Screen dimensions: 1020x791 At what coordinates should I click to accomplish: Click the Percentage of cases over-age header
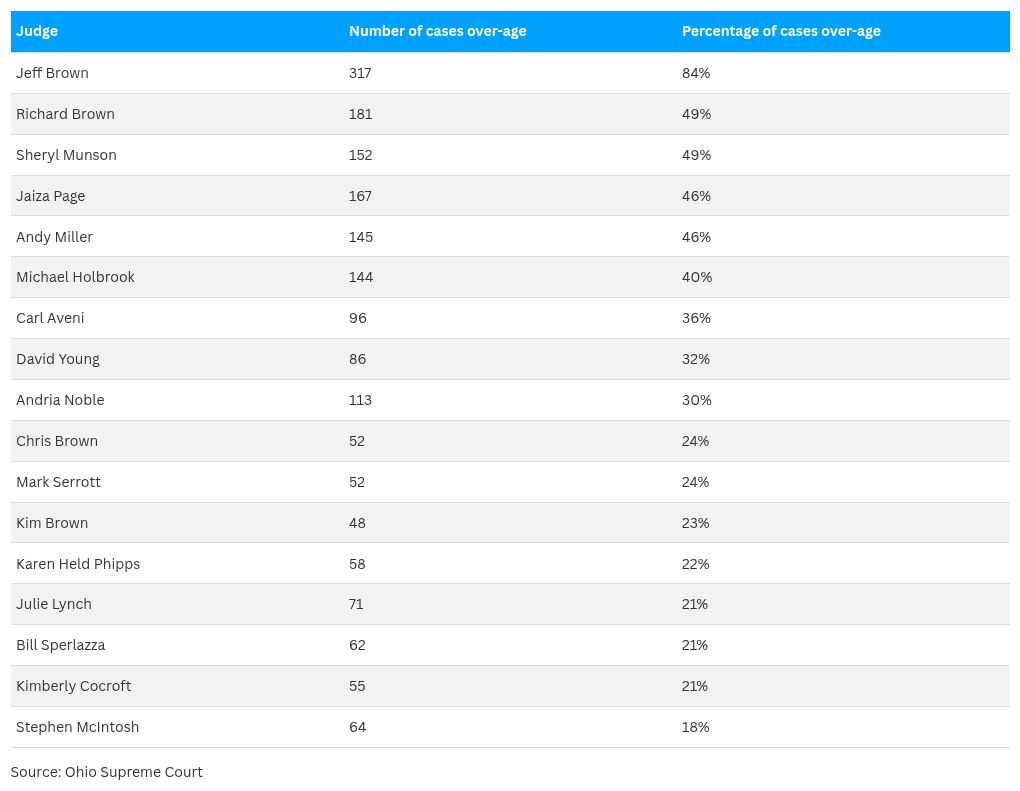[x=781, y=31]
